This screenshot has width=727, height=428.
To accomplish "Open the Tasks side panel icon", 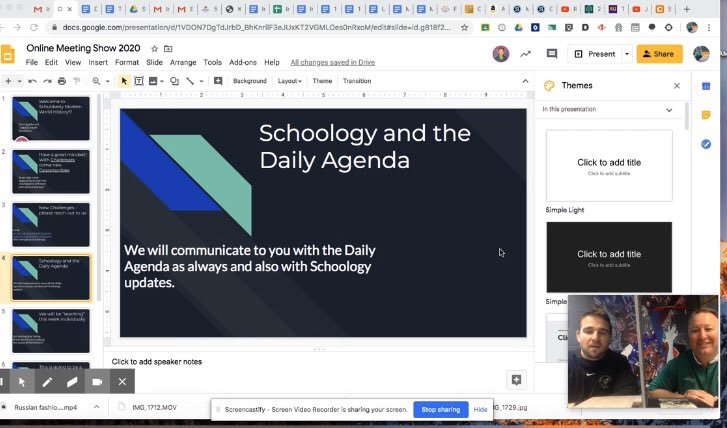I will [706, 144].
